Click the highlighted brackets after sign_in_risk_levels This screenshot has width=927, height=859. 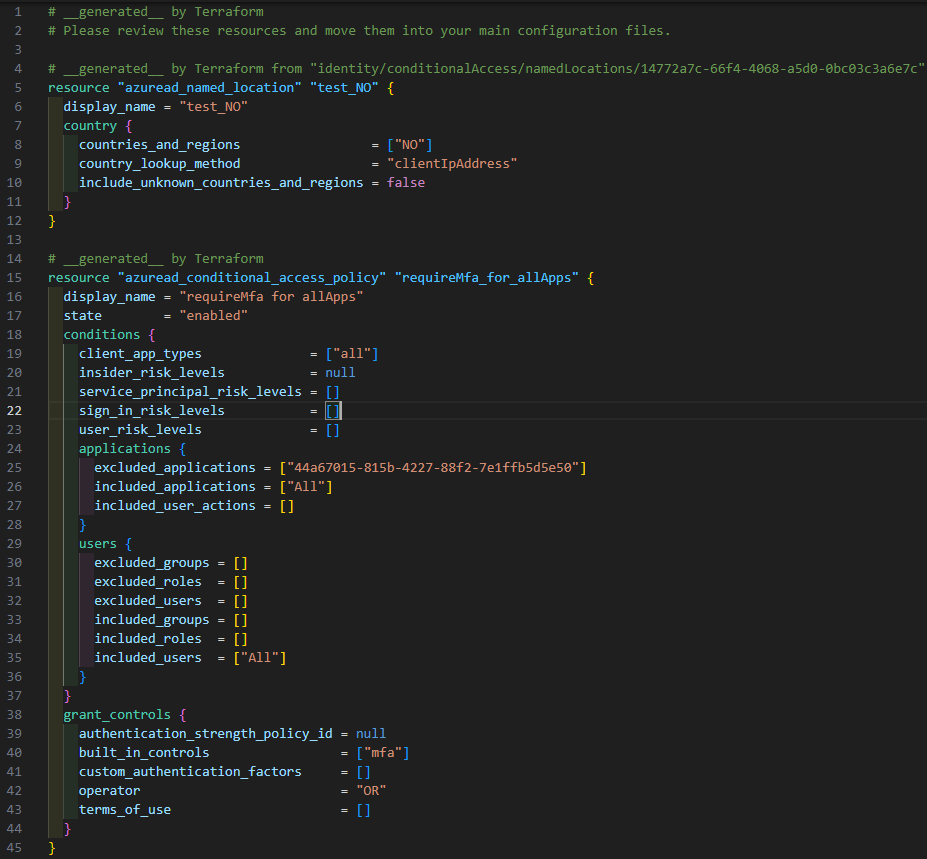(333, 411)
